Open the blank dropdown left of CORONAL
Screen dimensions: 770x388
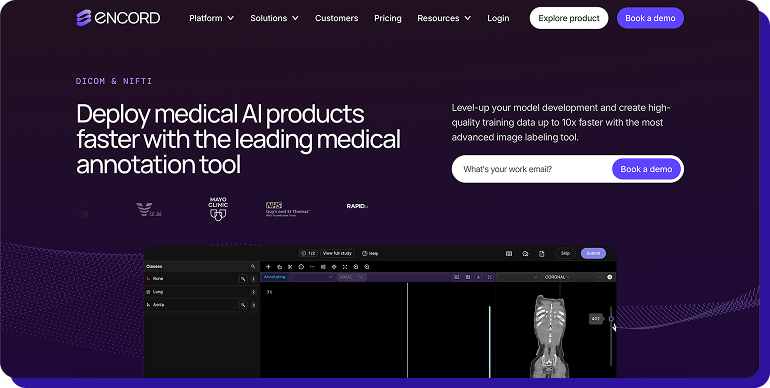519,277
